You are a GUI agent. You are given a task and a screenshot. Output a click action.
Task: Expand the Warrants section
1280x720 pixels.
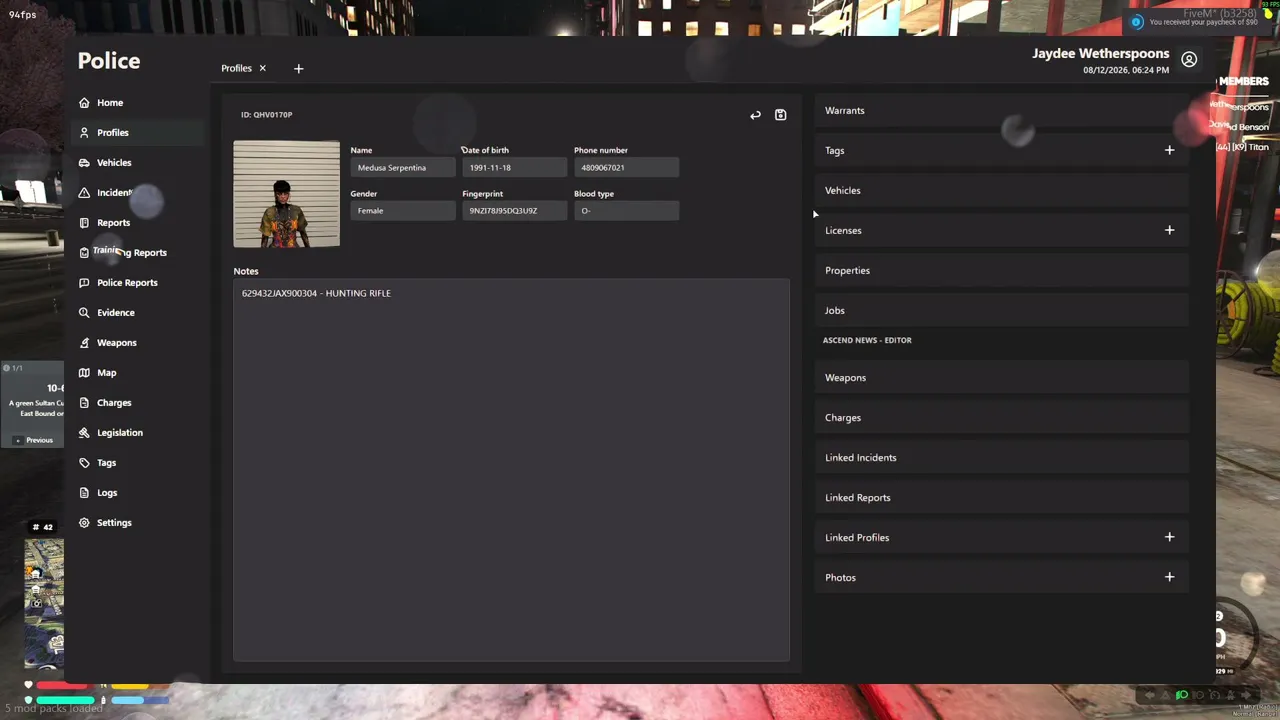[x=1002, y=110]
